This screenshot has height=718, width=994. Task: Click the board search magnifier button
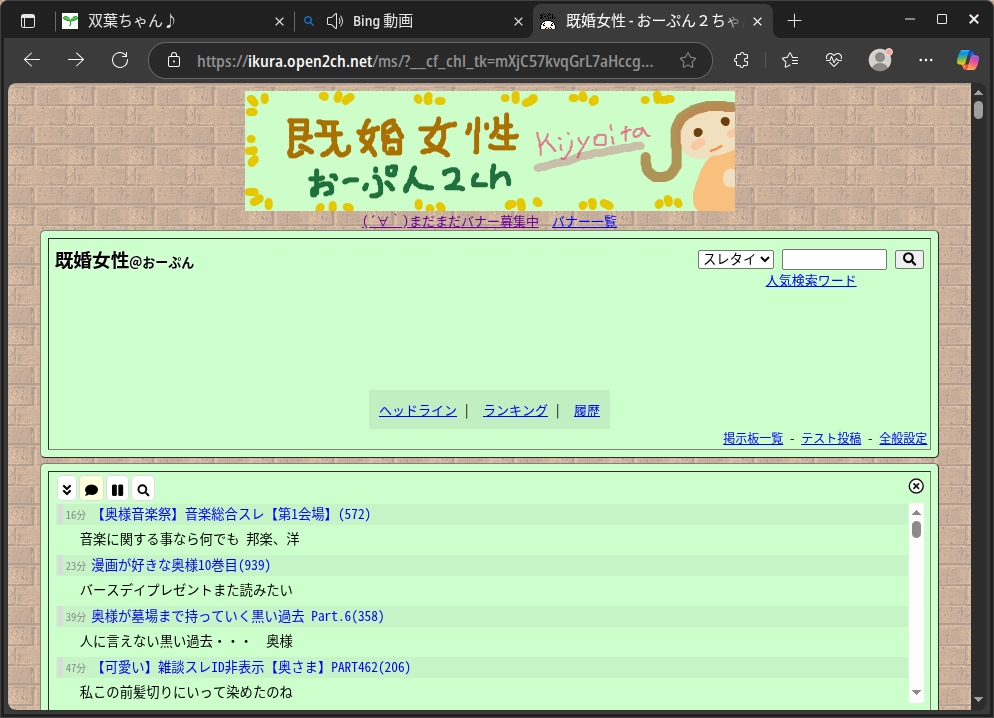pos(909,259)
